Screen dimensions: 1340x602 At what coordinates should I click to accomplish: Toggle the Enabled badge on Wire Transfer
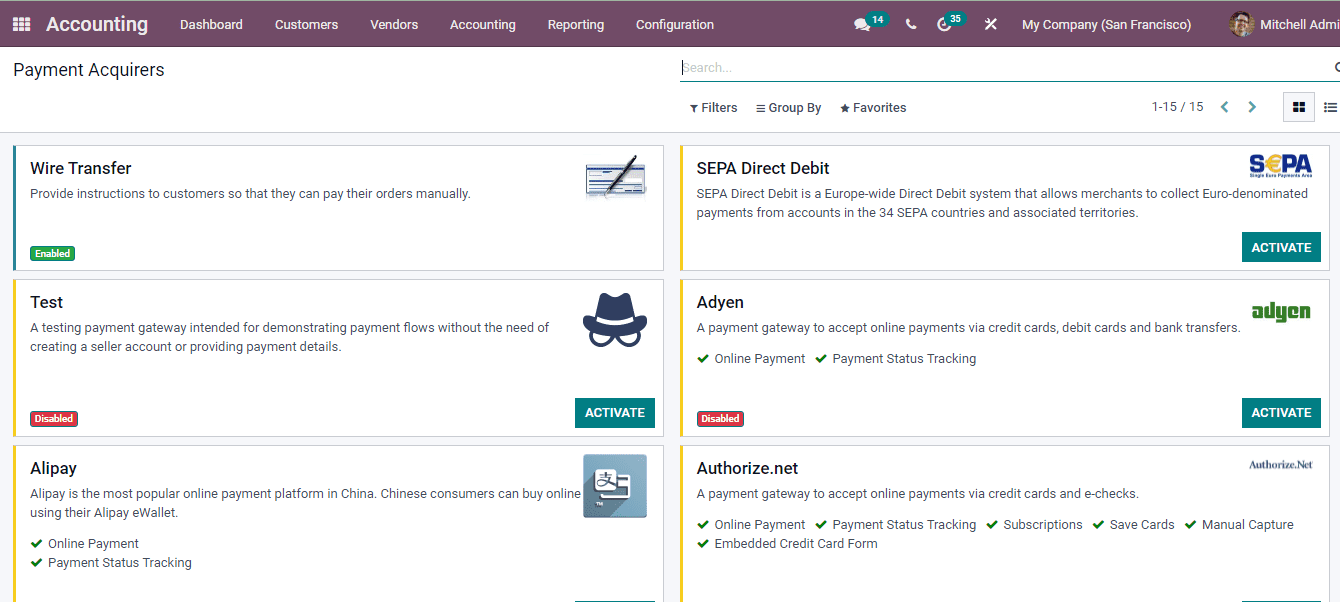click(x=52, y=253)
